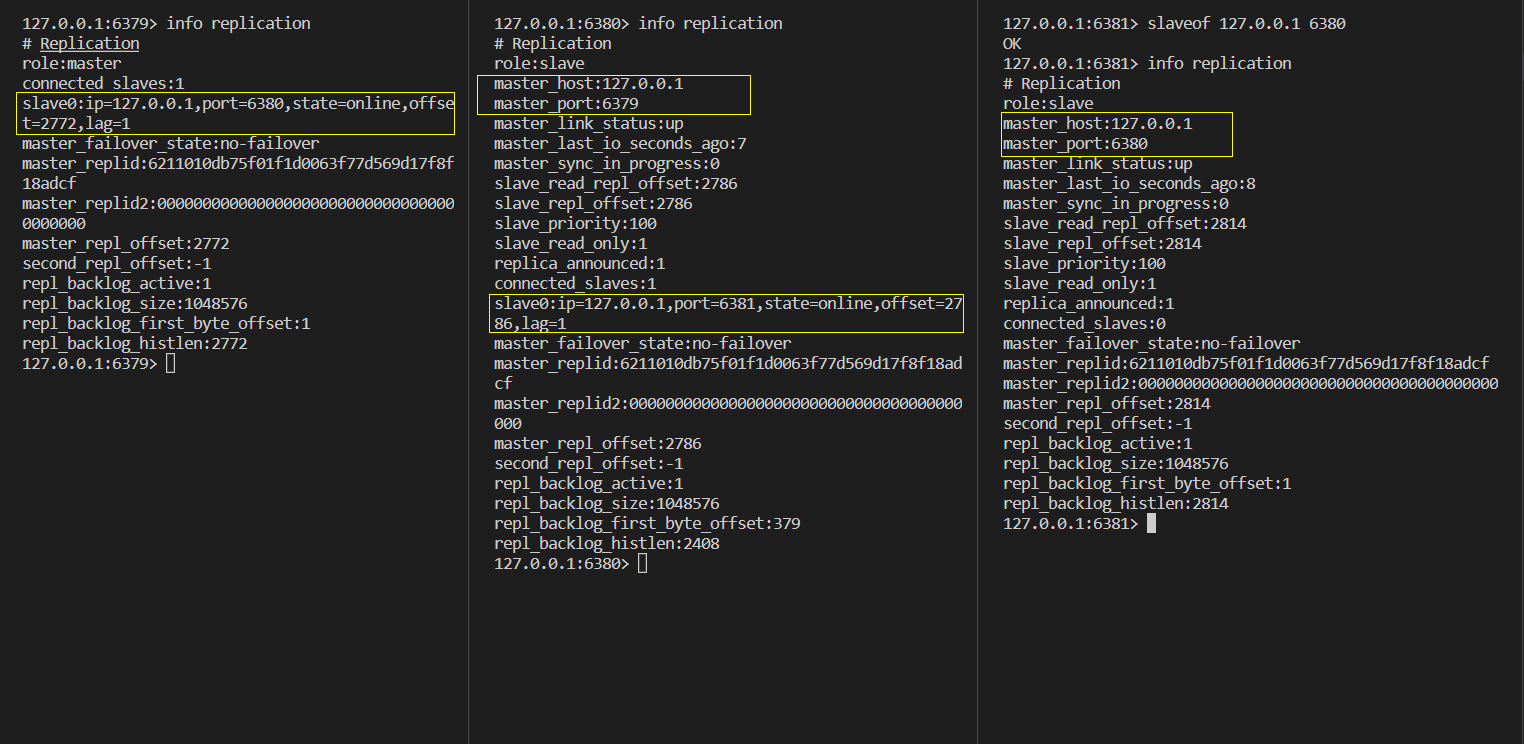The width and height of the screenshot is (1524, 744).
Task: Click 'master_failover_state:no-failover' in the 6379 pane
Action: [x=171, y=143]
